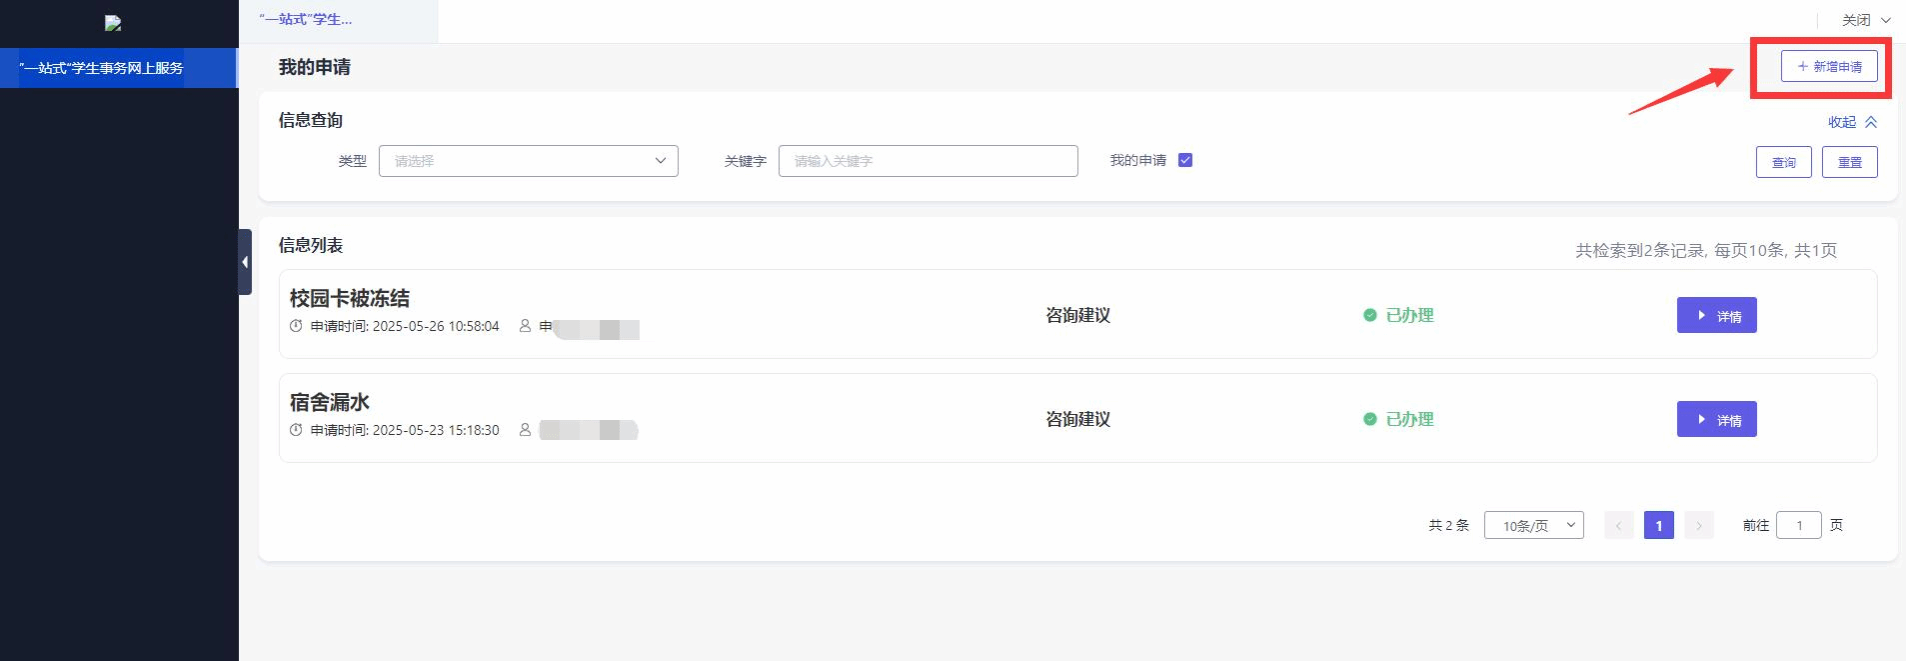Open the 关闭 dropdown menu at top
1906x661 pixels.
(1865, 20)
